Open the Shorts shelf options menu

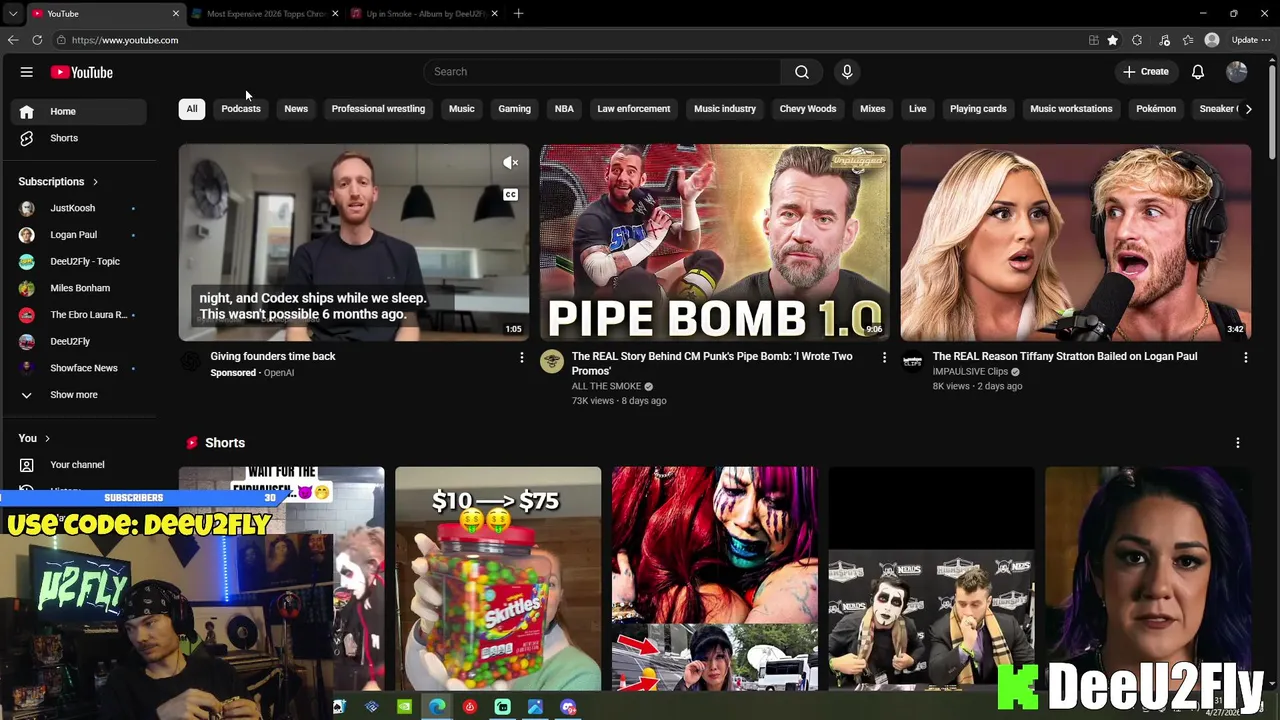click(1238, 443)
